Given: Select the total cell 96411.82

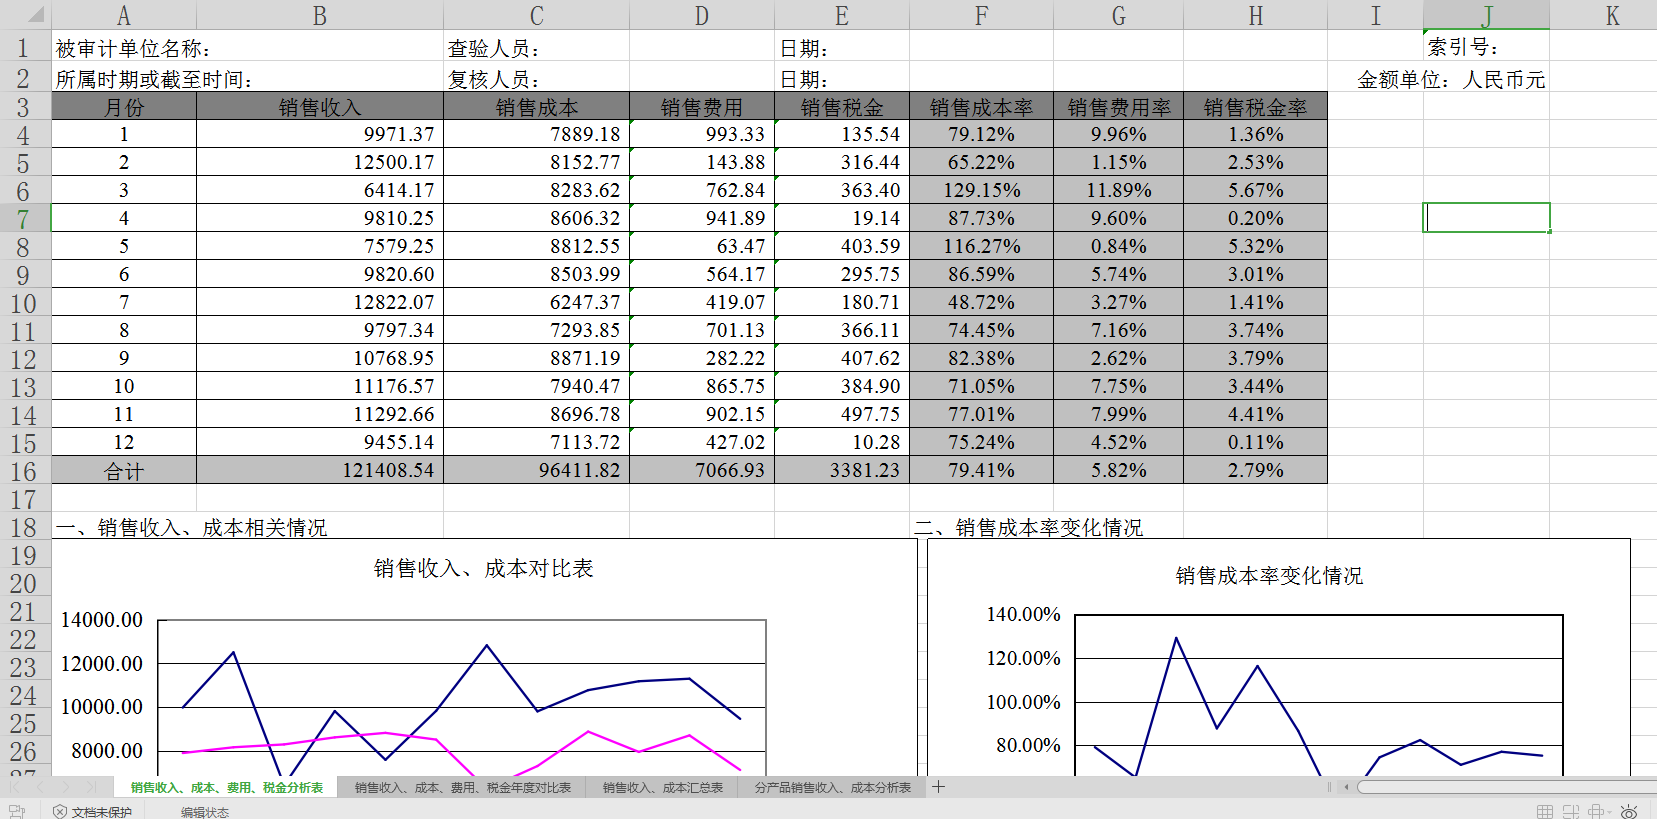Looking at the screenshot, I should click(536, 470).
